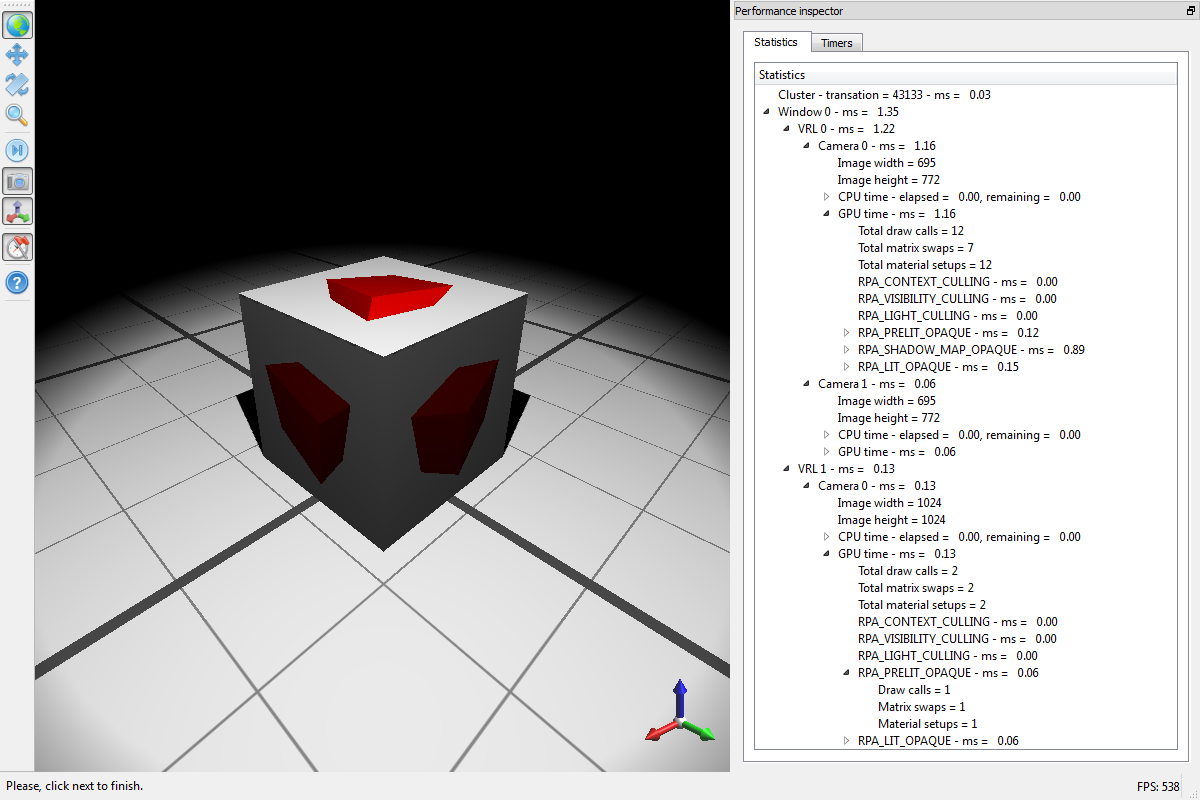Toggle the camera snapshot icon

pyautogui.click(x=17, y=181)
